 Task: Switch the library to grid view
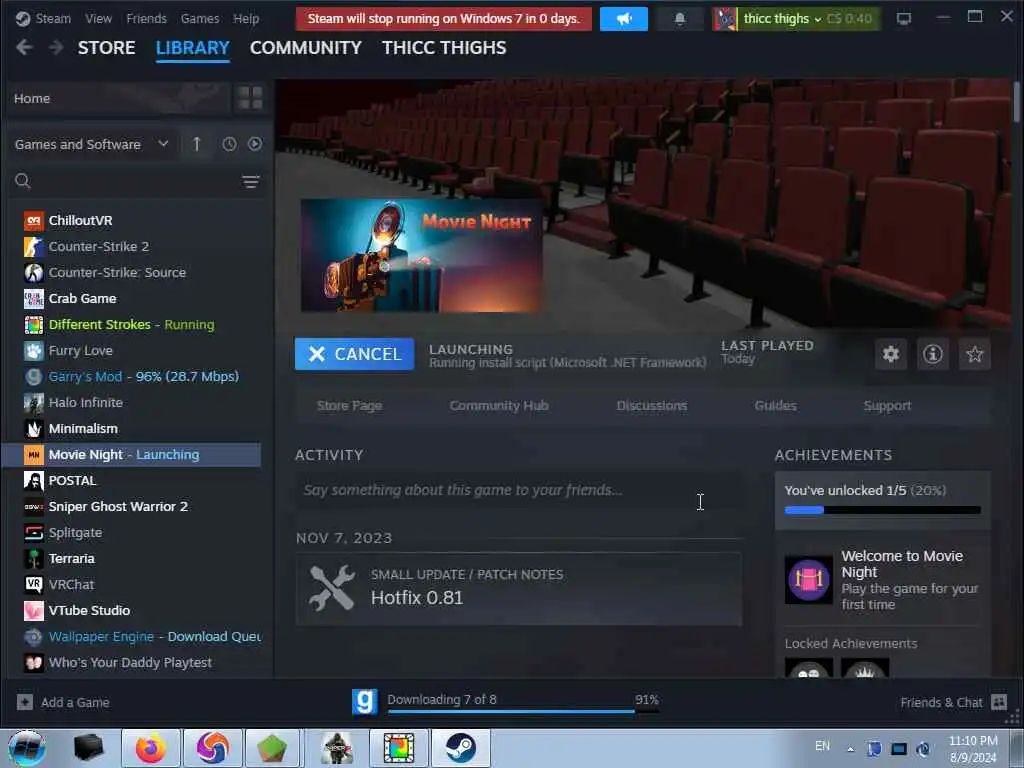tap(250, 98)
